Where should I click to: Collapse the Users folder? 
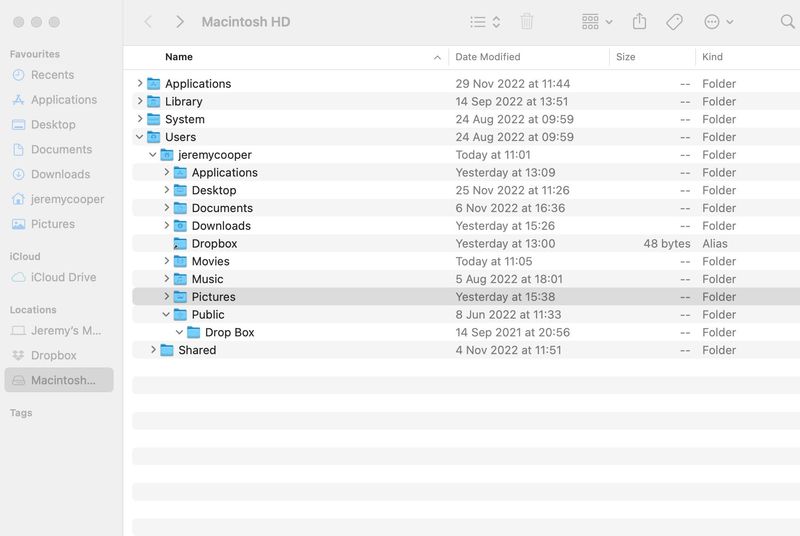(140, 137)
